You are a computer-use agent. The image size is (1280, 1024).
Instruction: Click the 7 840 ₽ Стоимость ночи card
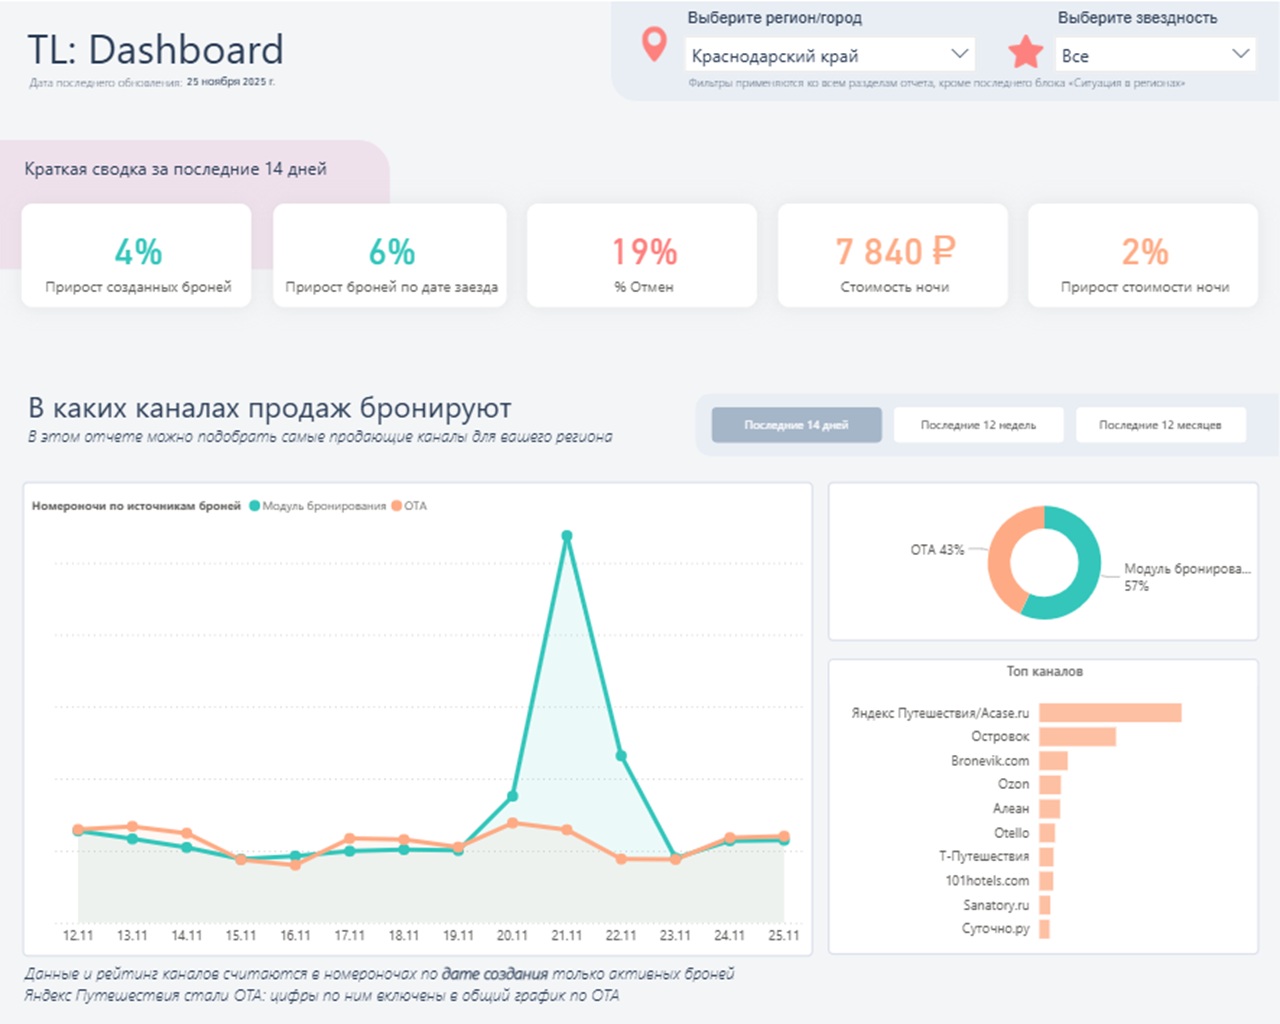(893, 256)
